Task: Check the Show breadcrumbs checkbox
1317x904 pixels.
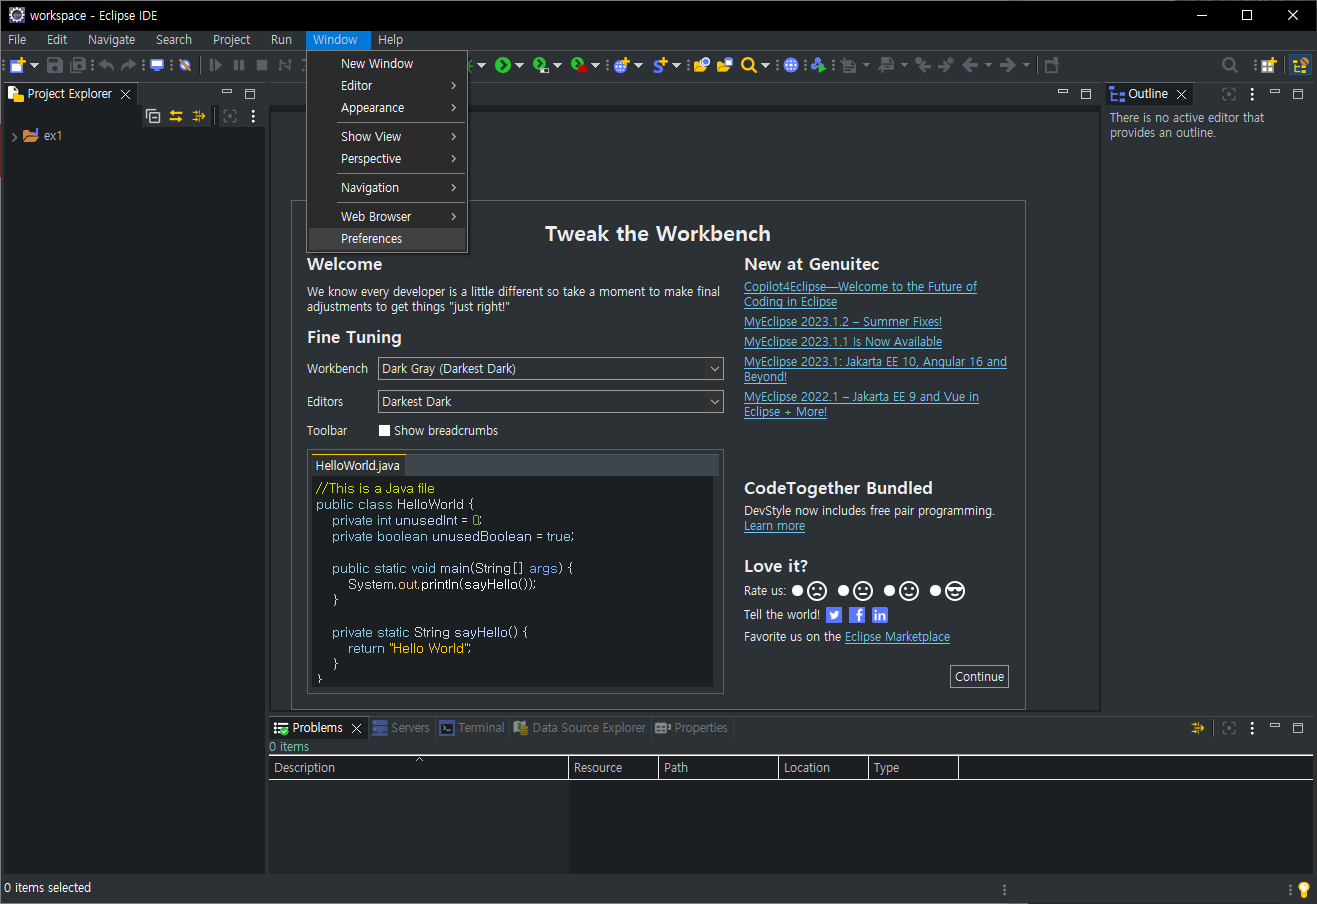Action: point(384,431)
